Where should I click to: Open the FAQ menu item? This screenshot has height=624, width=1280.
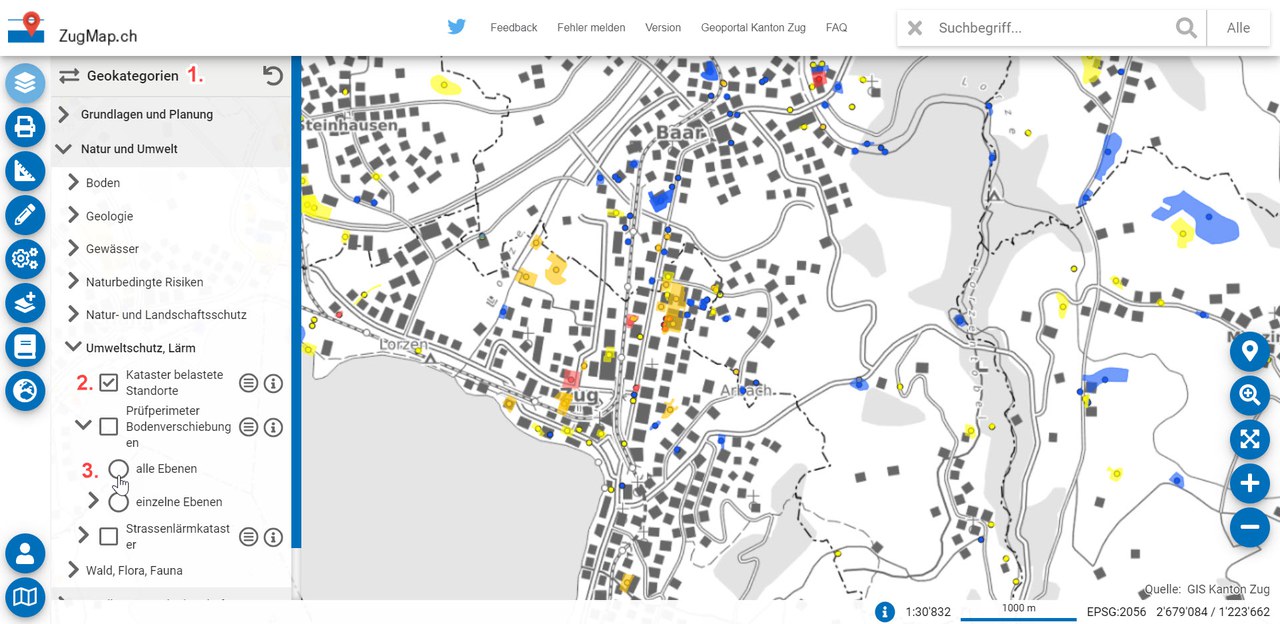pyautogui.click(x=836, y=28)
